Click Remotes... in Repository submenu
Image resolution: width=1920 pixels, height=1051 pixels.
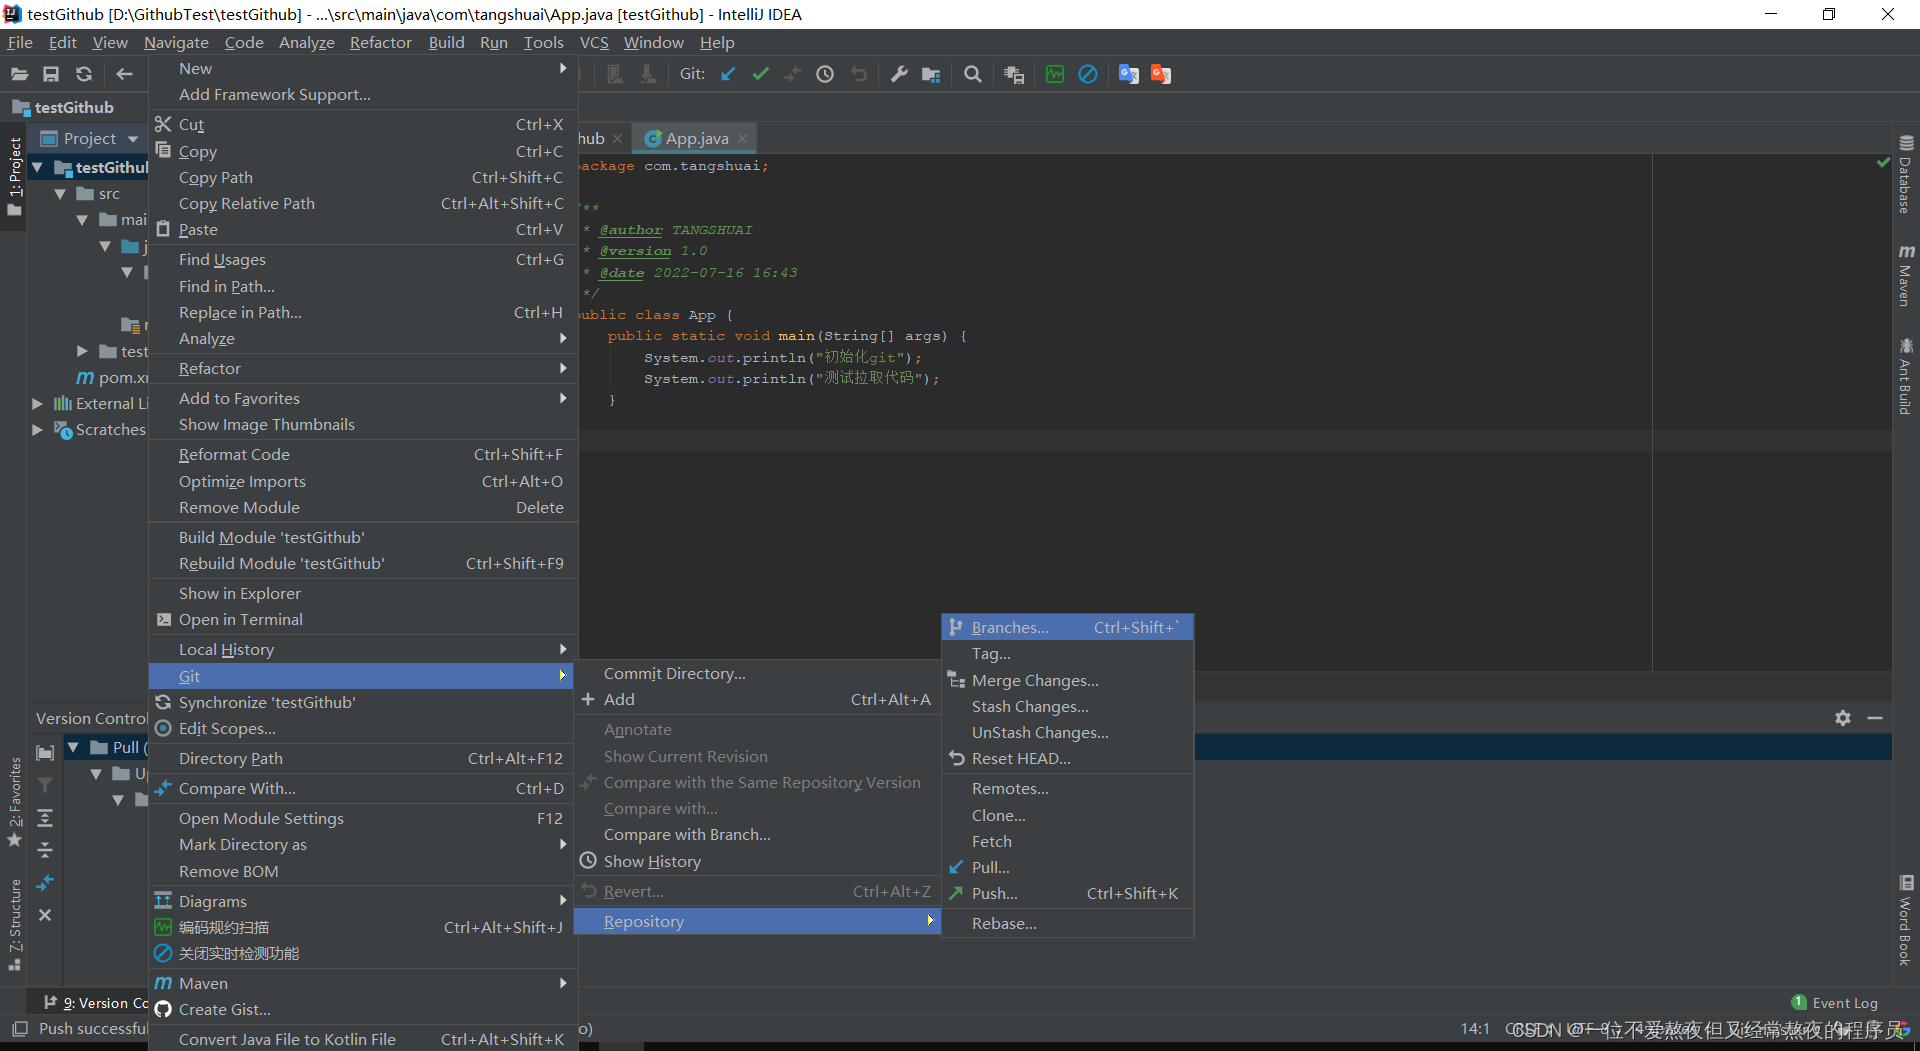[1067, 788]
